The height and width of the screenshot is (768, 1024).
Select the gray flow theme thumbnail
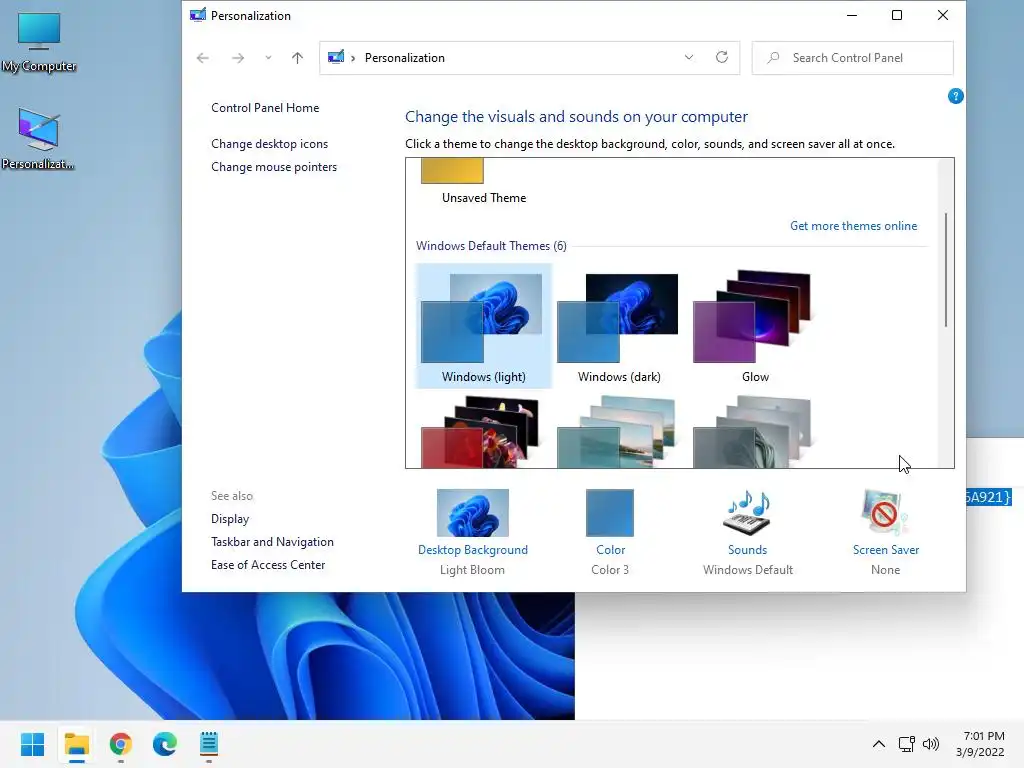[x=753, y=432]
